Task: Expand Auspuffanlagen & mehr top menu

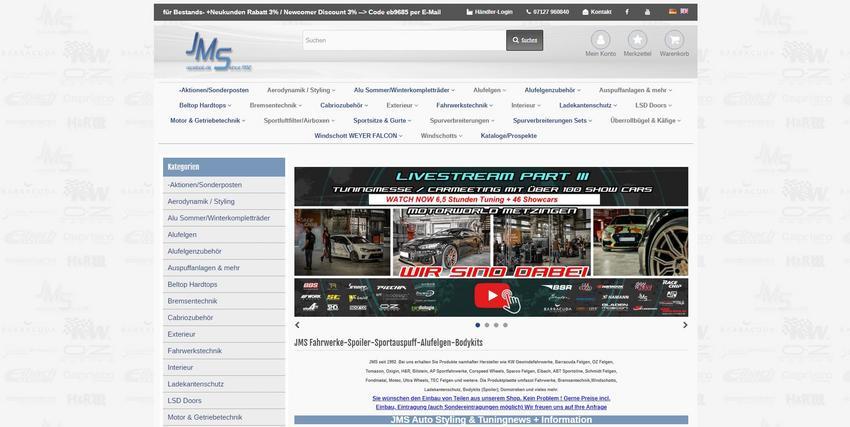Action: (635, 90)
